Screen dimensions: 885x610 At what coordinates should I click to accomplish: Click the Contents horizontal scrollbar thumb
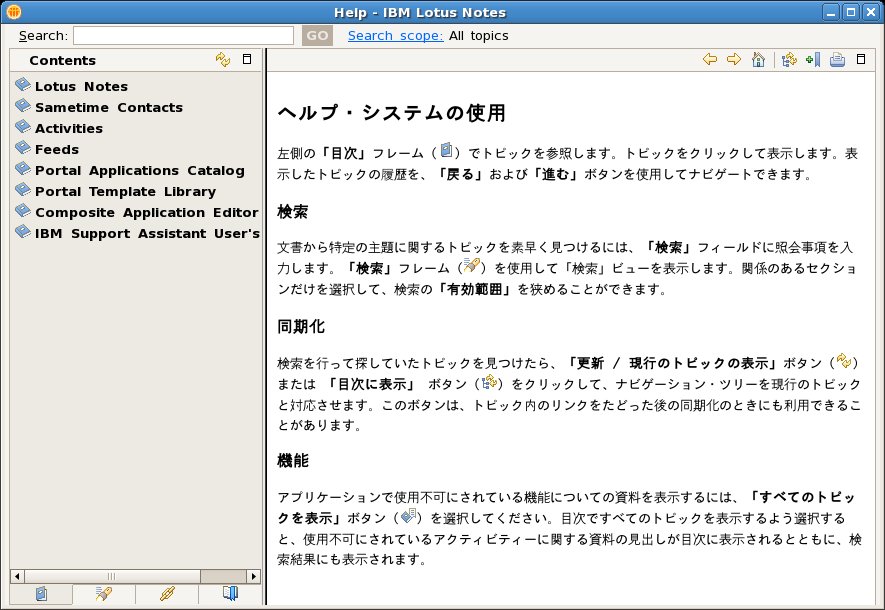[x=112, y=576]
